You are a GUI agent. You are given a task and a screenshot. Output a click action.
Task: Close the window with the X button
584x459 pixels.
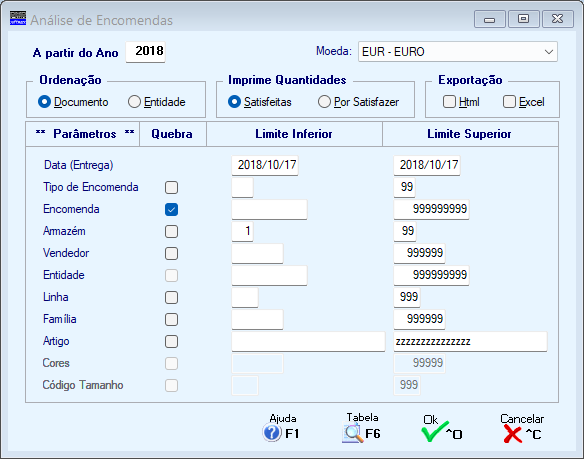[558, 19]
